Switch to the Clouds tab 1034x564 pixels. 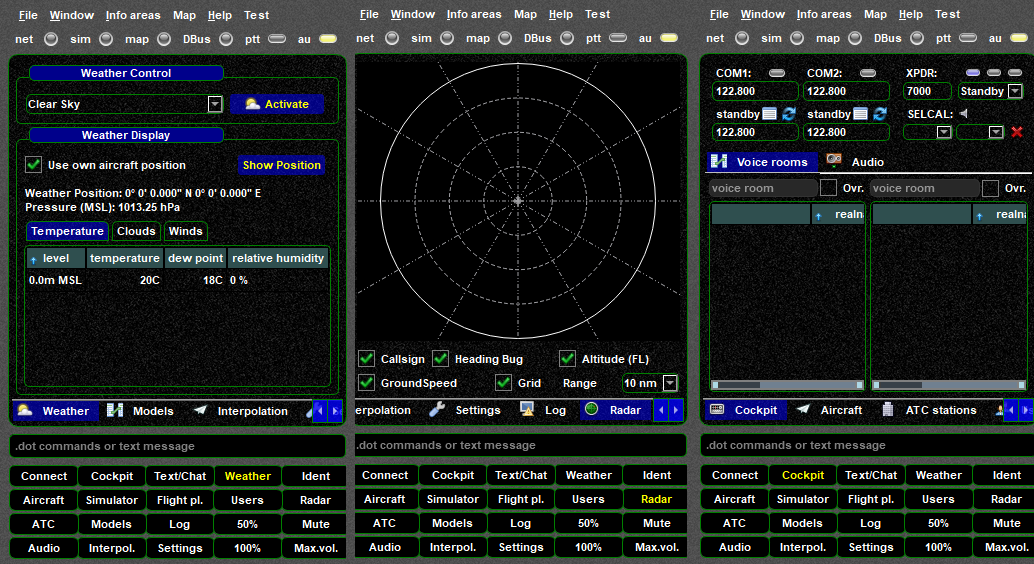coord(136,231)
